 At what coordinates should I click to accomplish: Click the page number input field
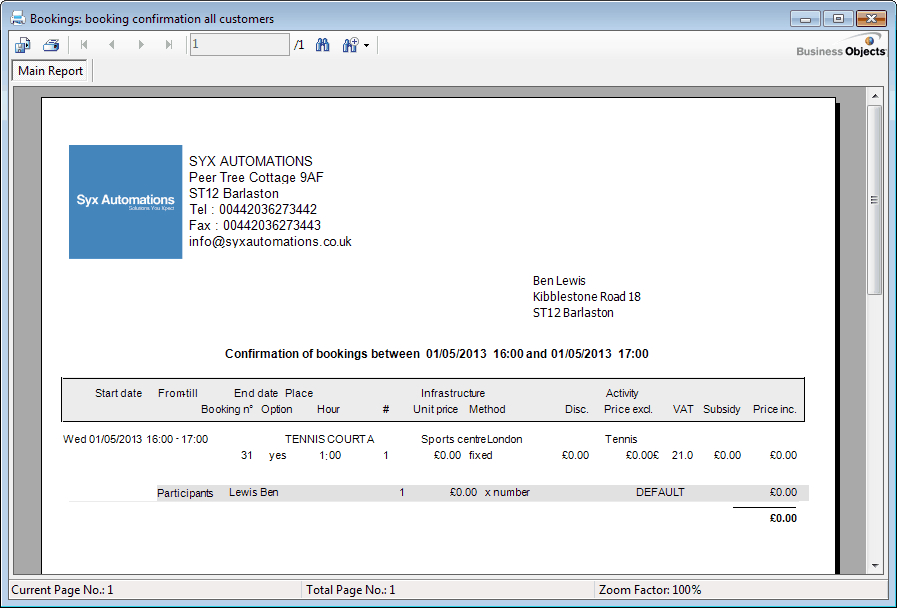click(239, 45)
